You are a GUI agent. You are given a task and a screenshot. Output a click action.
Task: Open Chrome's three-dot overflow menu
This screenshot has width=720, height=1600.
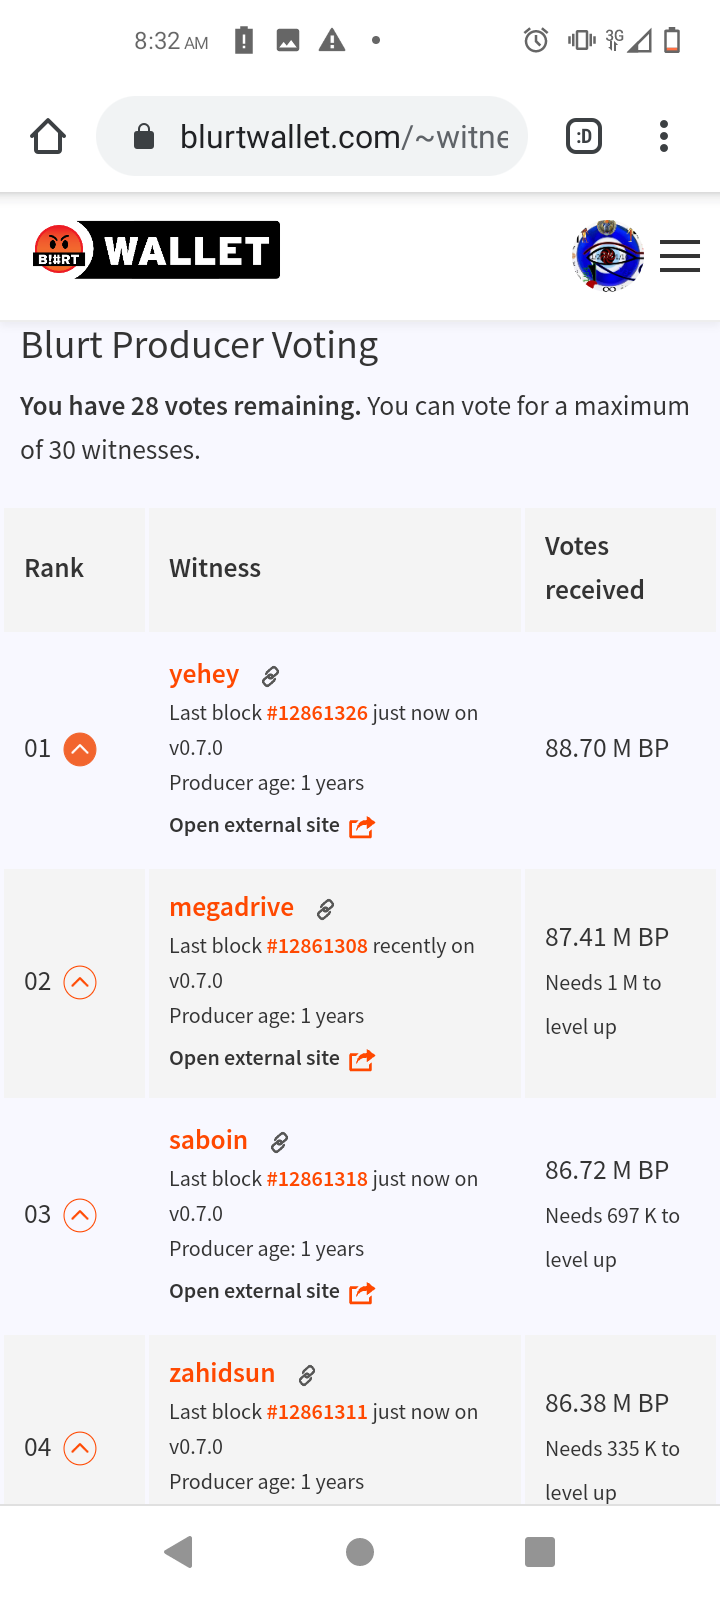(664, 136)
